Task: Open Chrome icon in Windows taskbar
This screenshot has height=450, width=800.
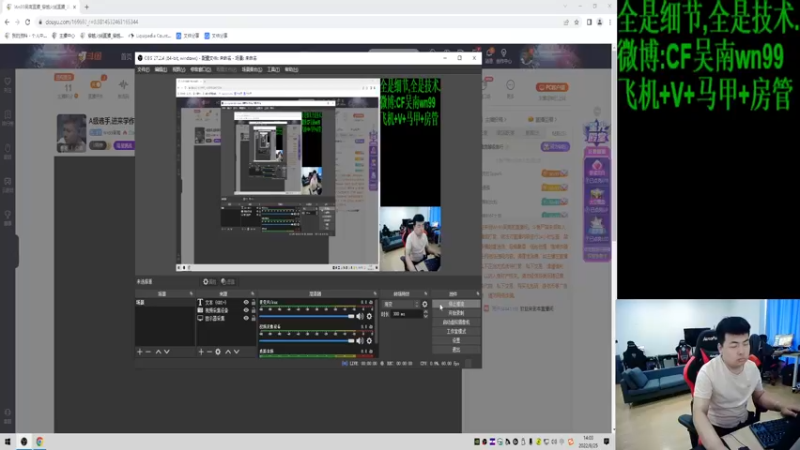Action: click(39, 442)
